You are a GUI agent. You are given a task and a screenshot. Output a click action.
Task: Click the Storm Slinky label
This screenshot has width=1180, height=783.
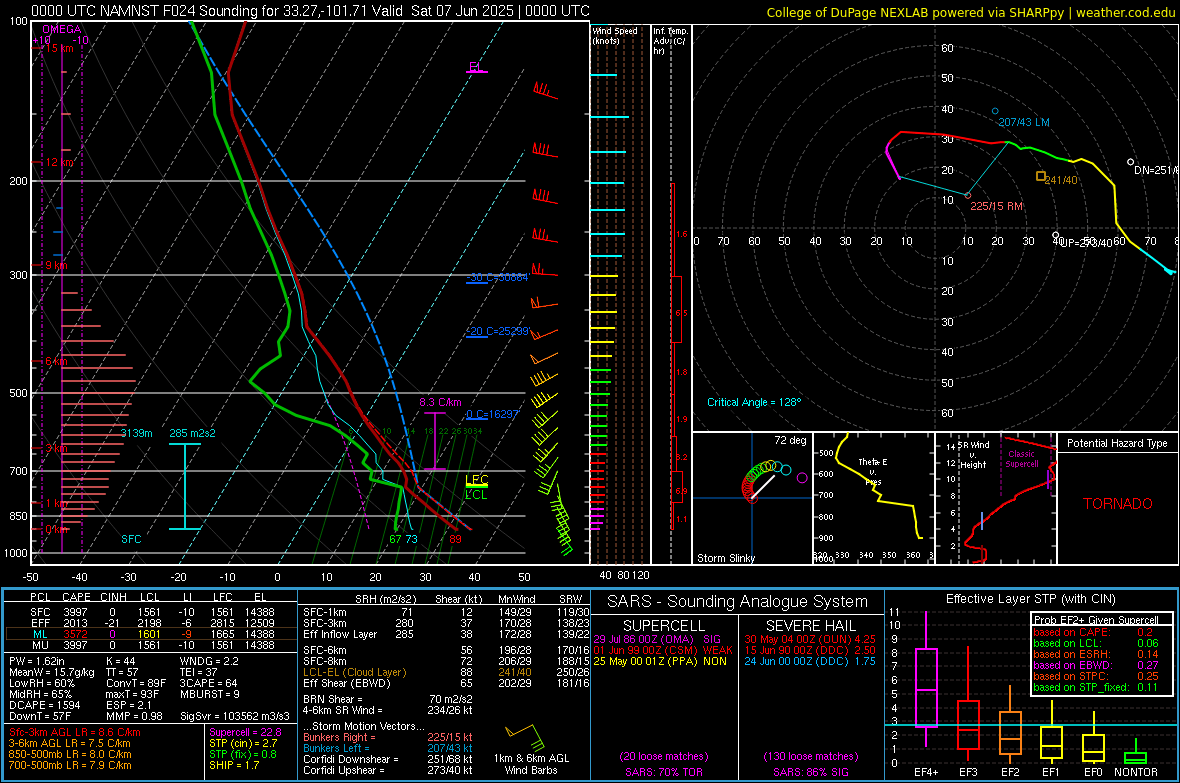tap(725, 558)
